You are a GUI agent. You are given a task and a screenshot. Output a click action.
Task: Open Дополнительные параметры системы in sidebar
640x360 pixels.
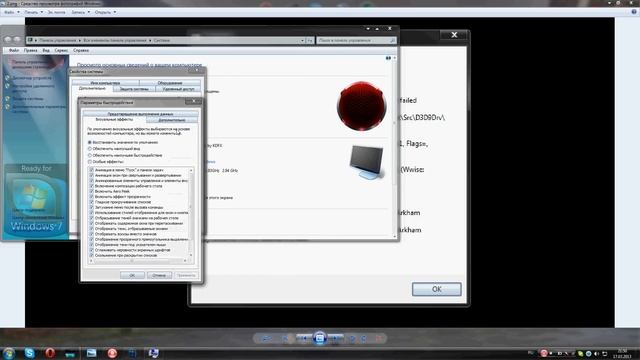point(39,108)
